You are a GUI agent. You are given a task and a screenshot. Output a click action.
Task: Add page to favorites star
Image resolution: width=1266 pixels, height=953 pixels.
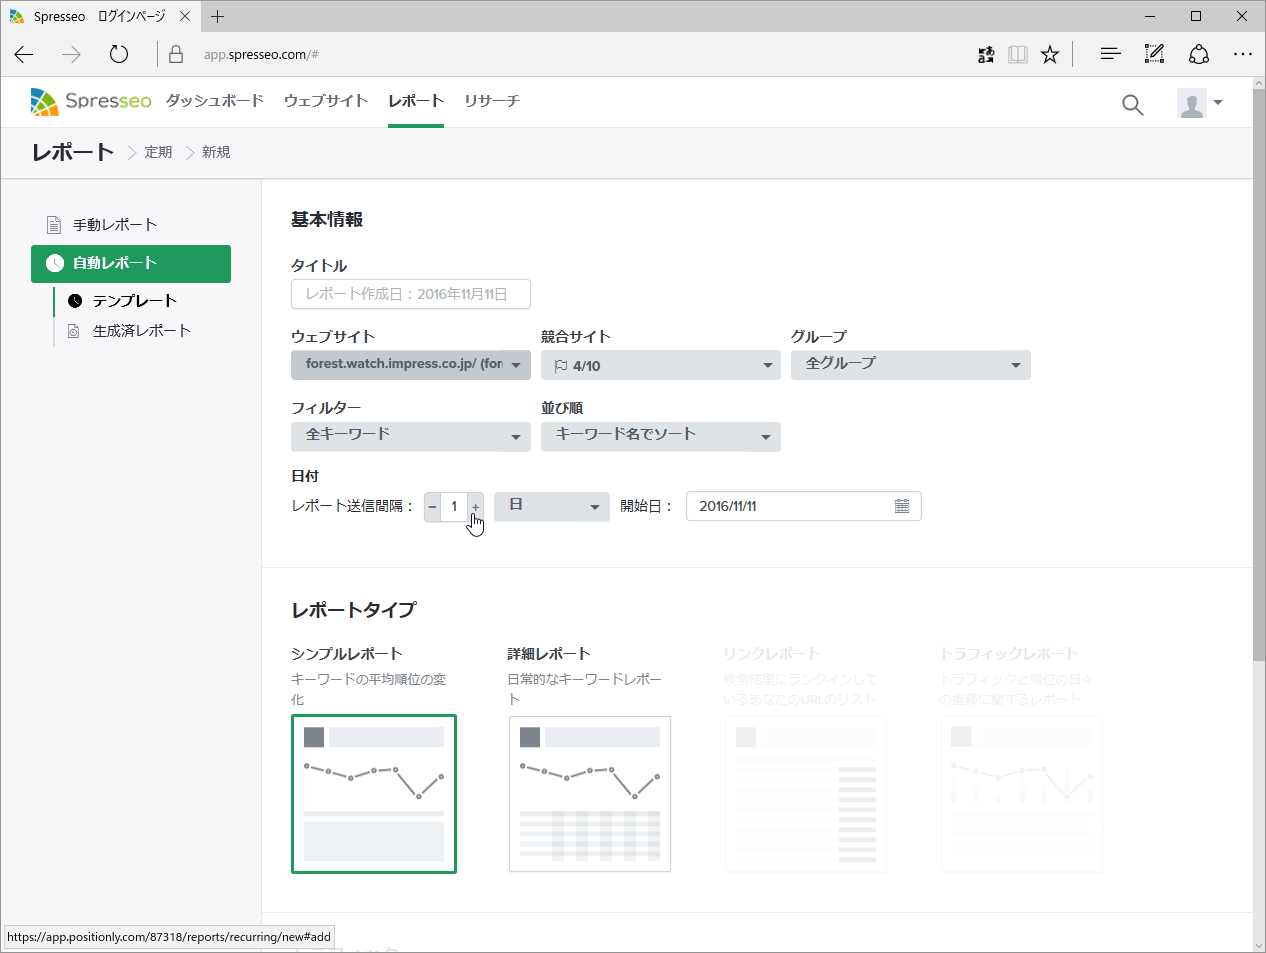[x=1050, y=54]
